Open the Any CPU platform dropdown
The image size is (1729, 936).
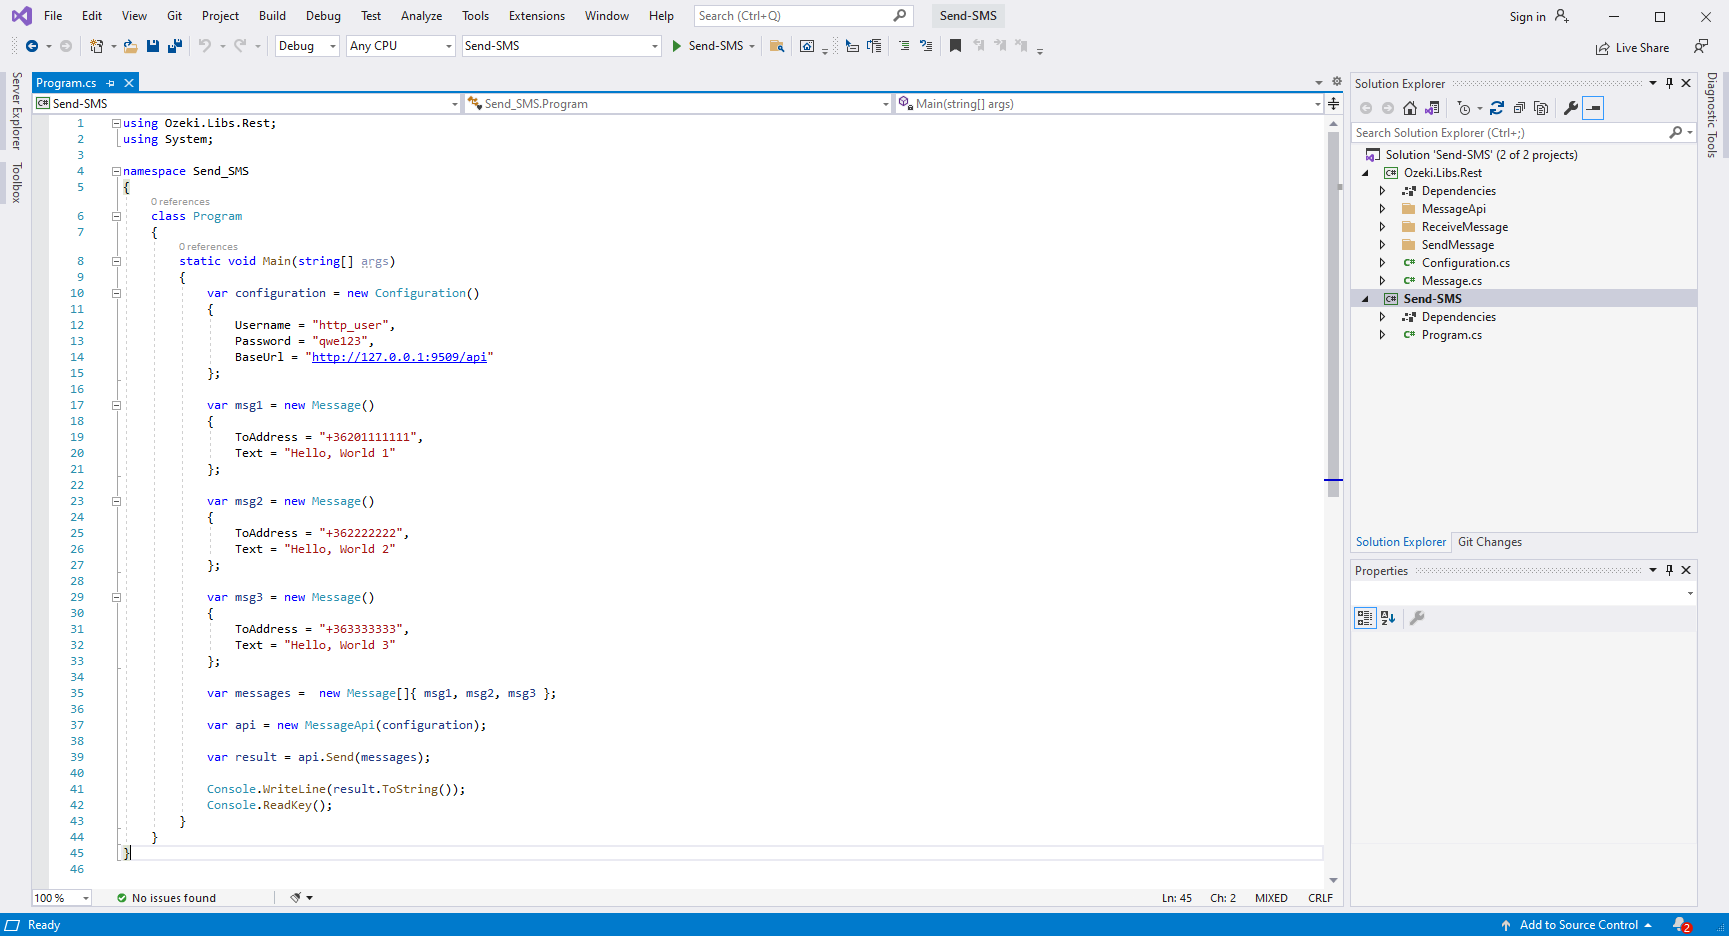[401, 46]
